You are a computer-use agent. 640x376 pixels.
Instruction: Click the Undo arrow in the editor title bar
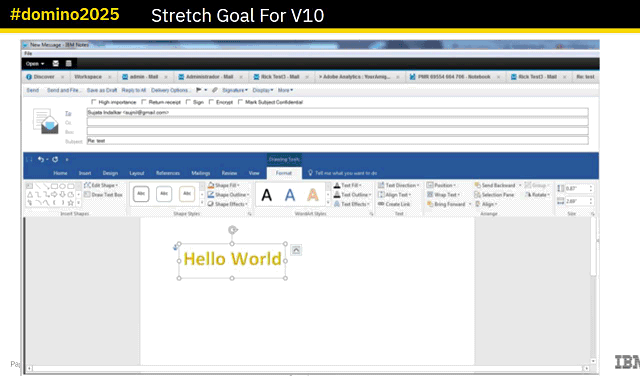(x=40, y=159)
